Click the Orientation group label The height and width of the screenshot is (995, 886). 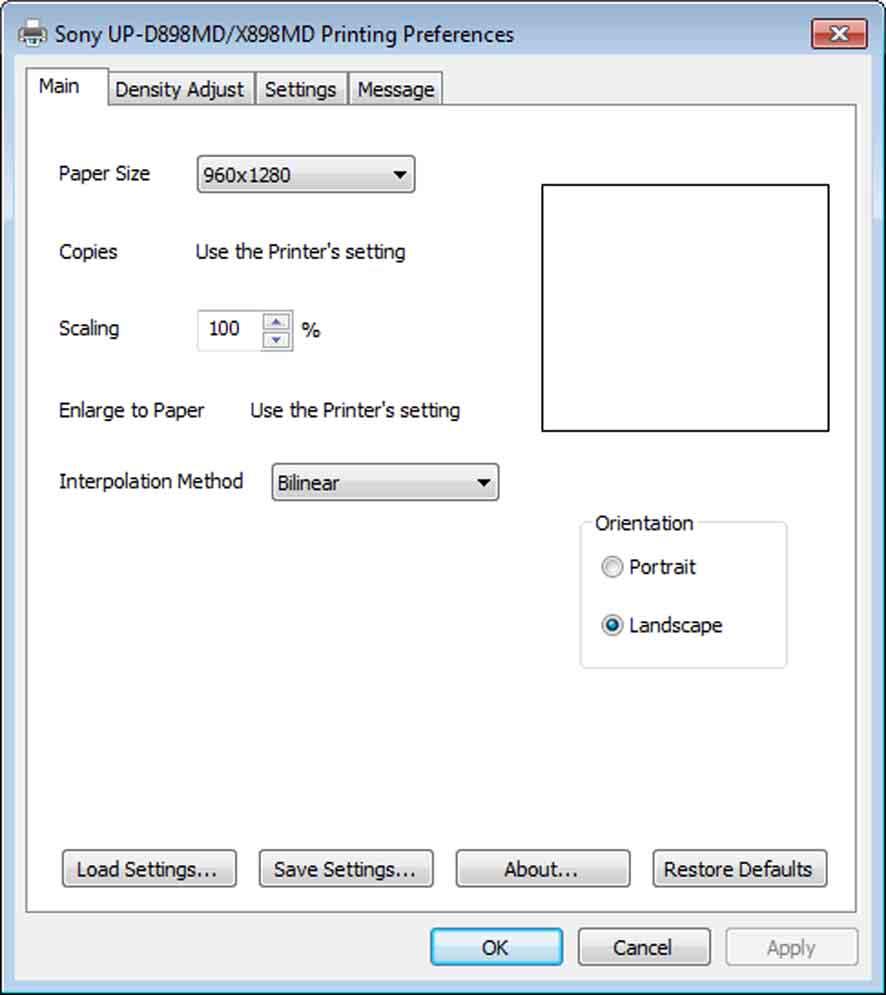pos(644,524)
